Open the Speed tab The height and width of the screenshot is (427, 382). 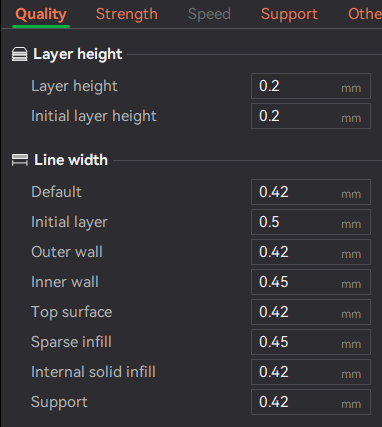[209, 14]
